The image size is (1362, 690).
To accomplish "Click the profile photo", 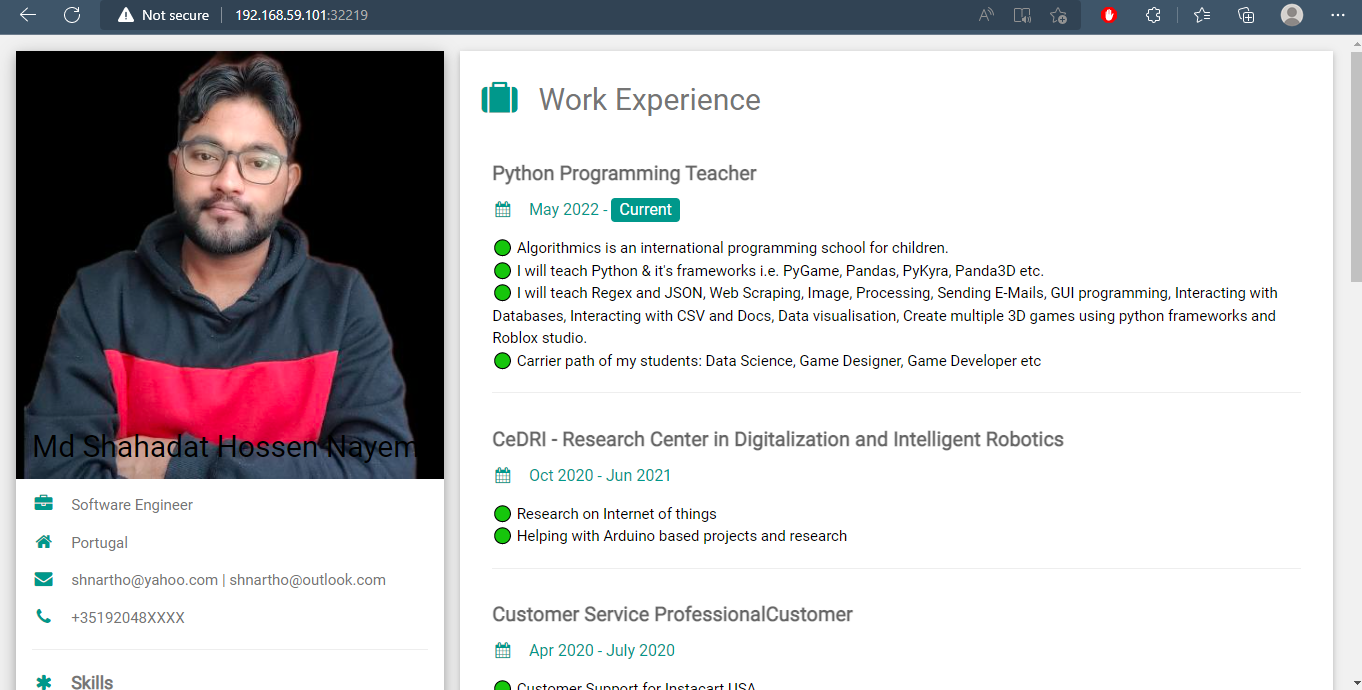I will point(230,265).
